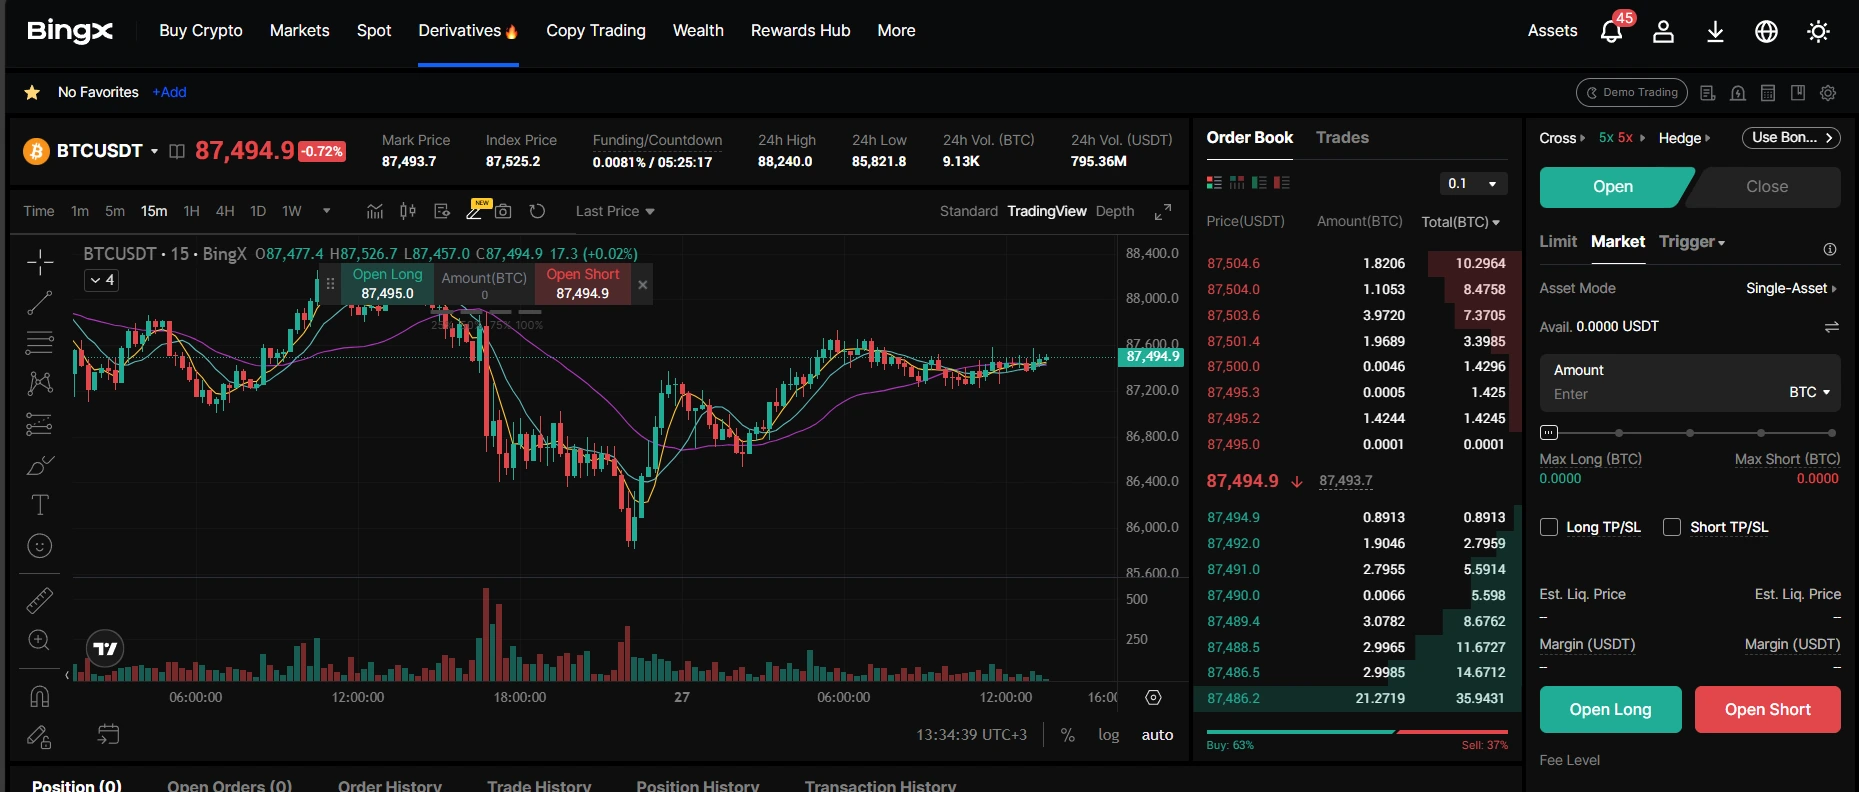The height and width of the screenshot is (792, 1859).
Task: Open the calculator icon in top toolbar
Action: tap(1768, 93)
